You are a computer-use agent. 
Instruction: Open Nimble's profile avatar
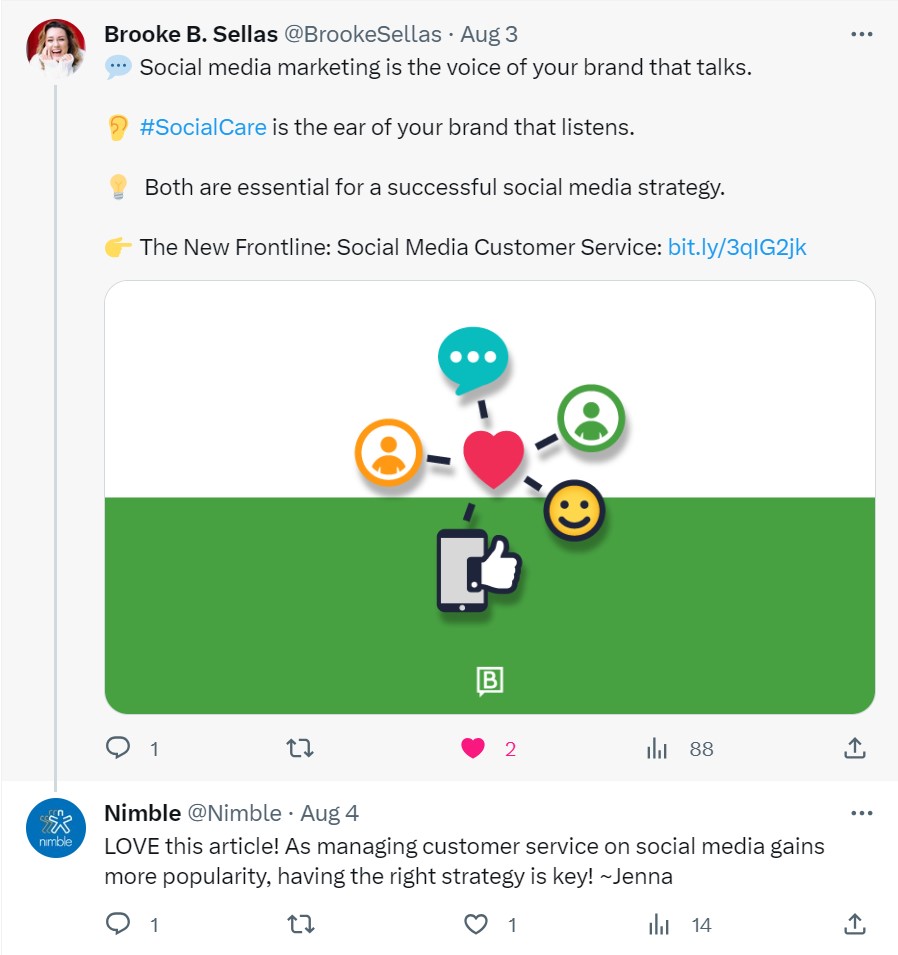(56, 828)
